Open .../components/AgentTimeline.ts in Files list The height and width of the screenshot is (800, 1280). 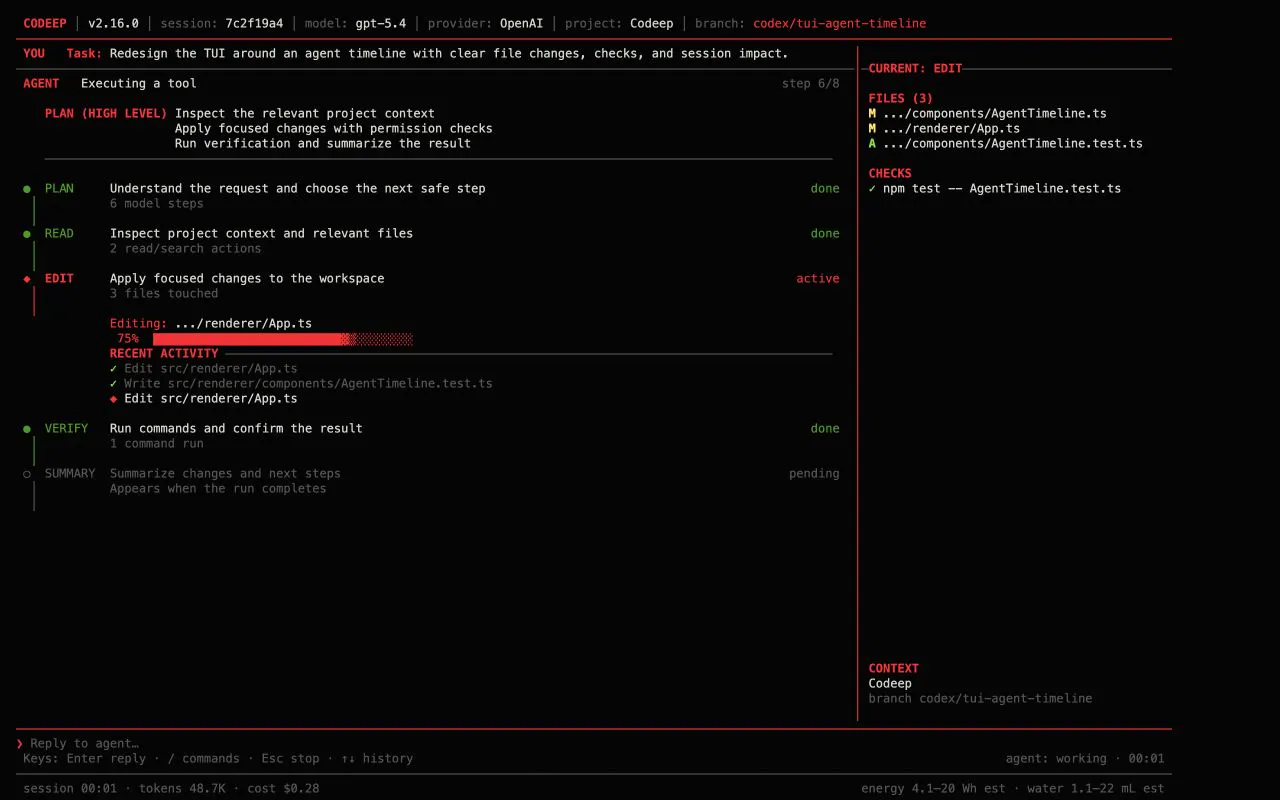point(995,114)
